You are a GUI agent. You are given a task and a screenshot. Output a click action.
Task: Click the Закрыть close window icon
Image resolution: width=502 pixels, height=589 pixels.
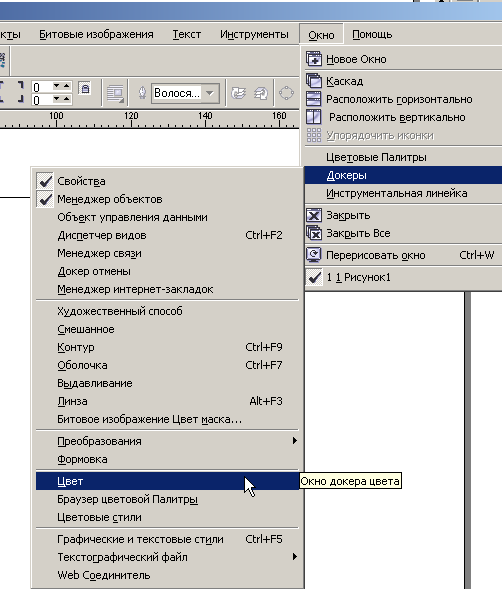click(314, 215)
